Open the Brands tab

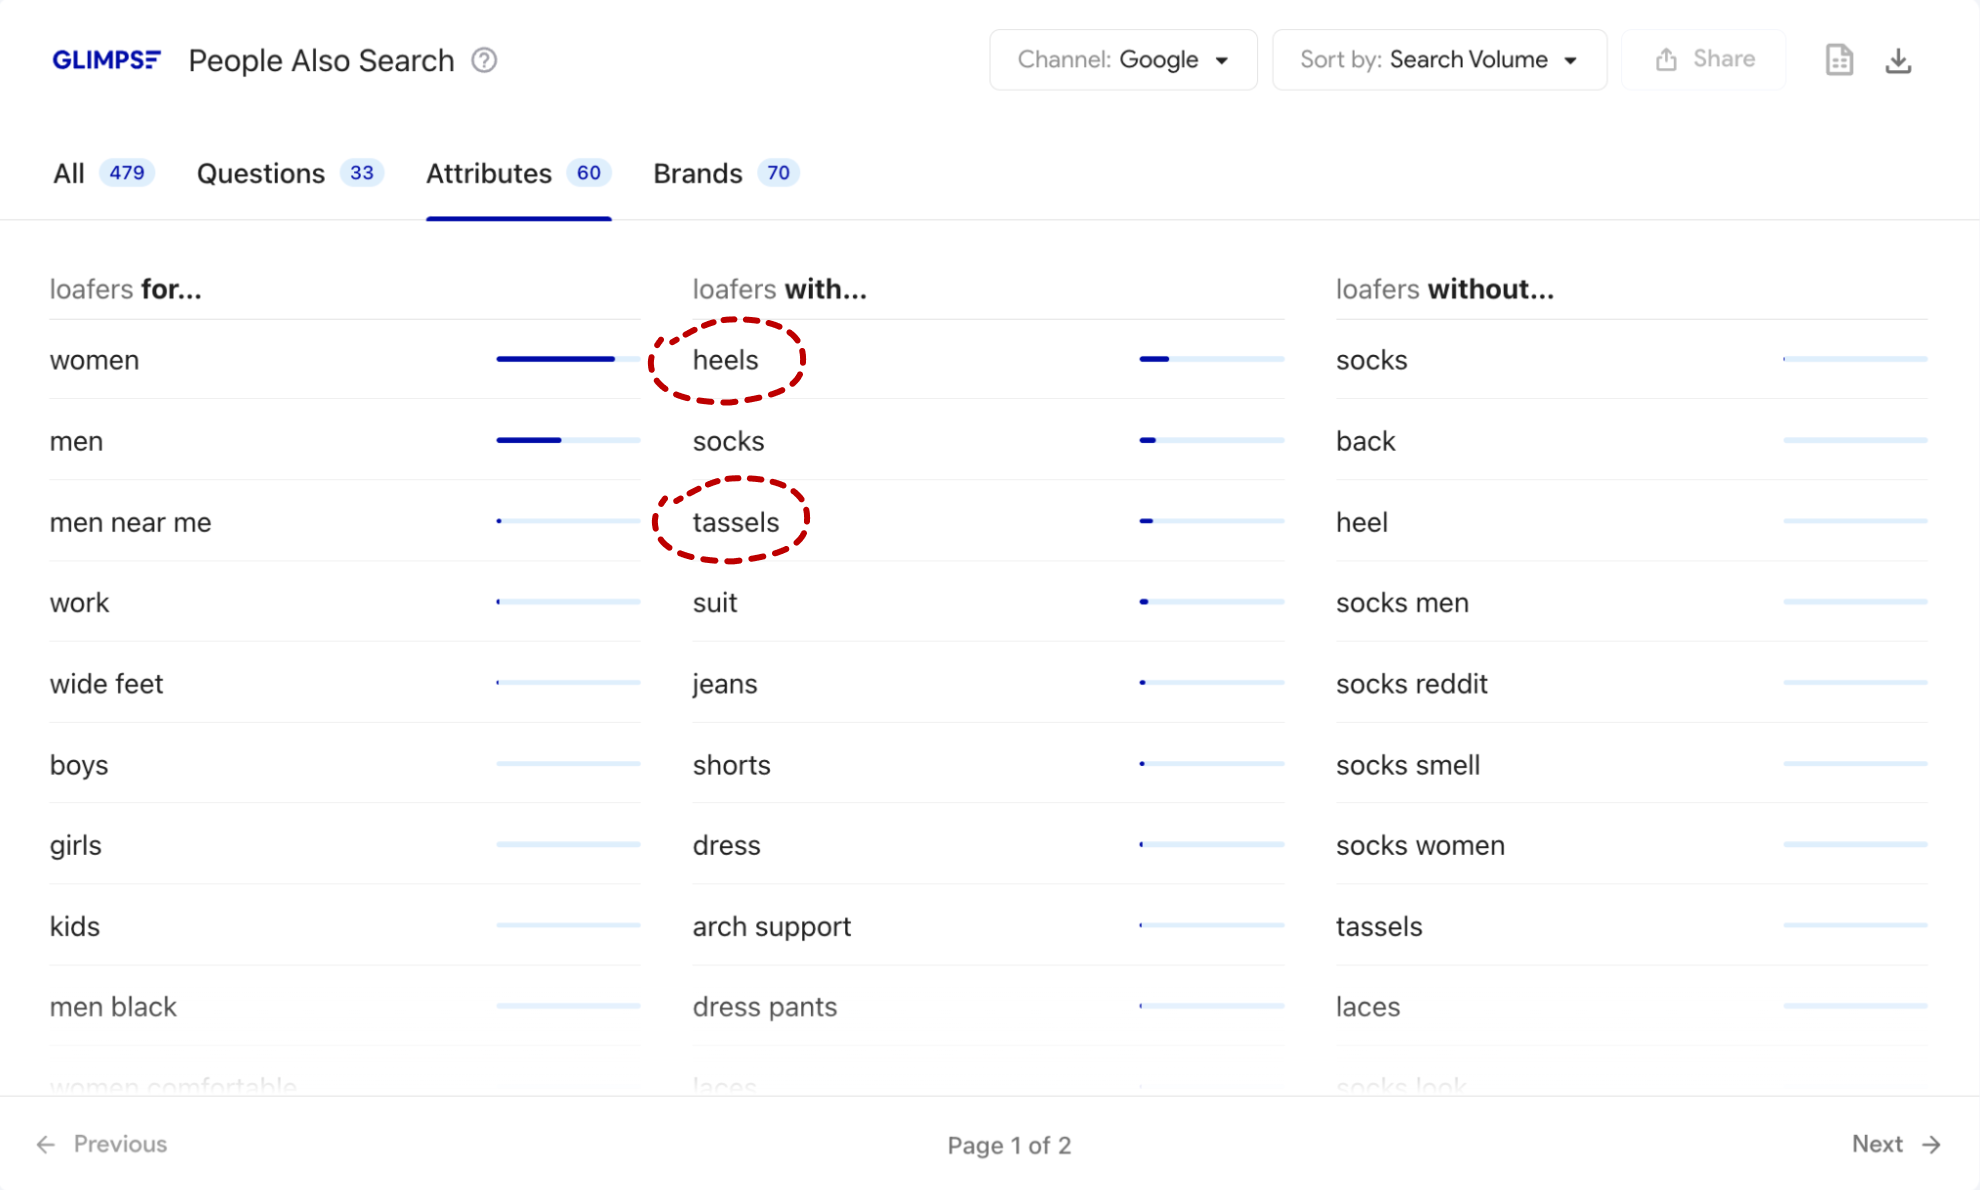726,173
